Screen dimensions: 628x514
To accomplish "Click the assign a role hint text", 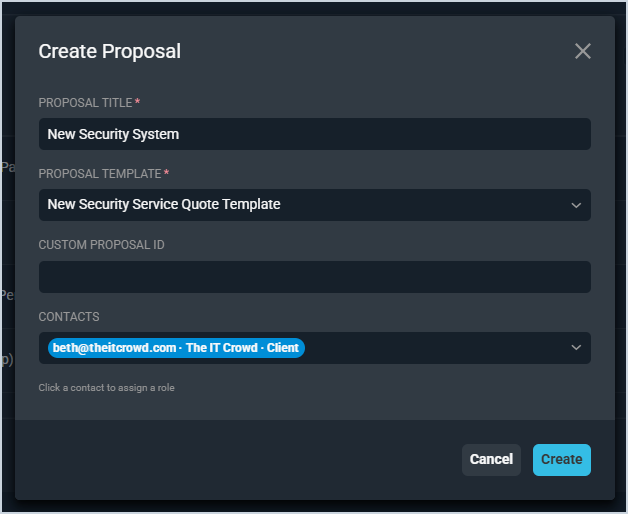I will tap(106, 388).
